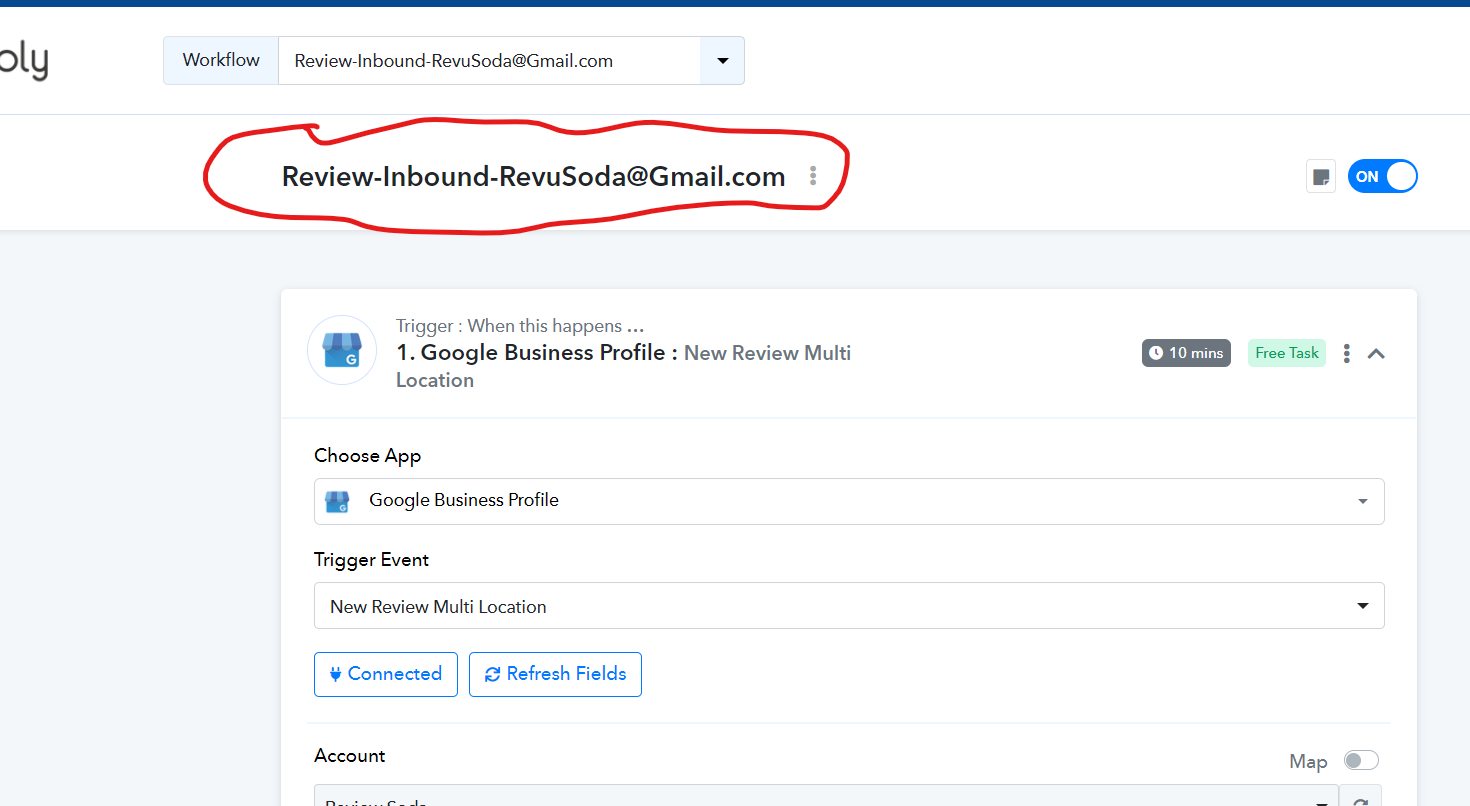Screen dimensions: 1470x806
Task: Collapse the Google Business Profile trigger step
Action: click(1376, 353)
